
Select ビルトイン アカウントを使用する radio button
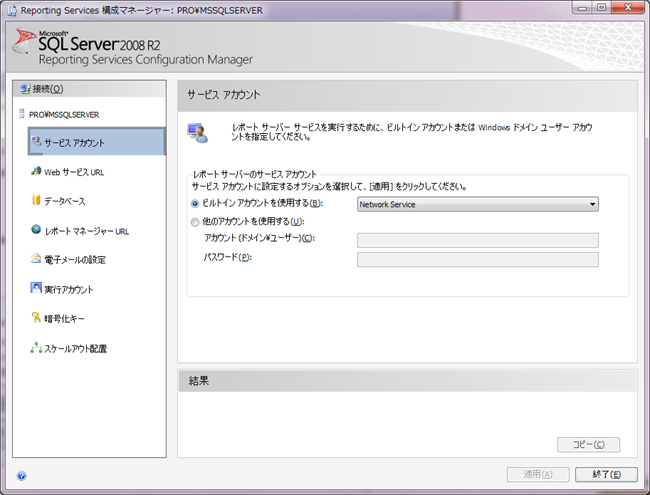(x=195, y=204)
